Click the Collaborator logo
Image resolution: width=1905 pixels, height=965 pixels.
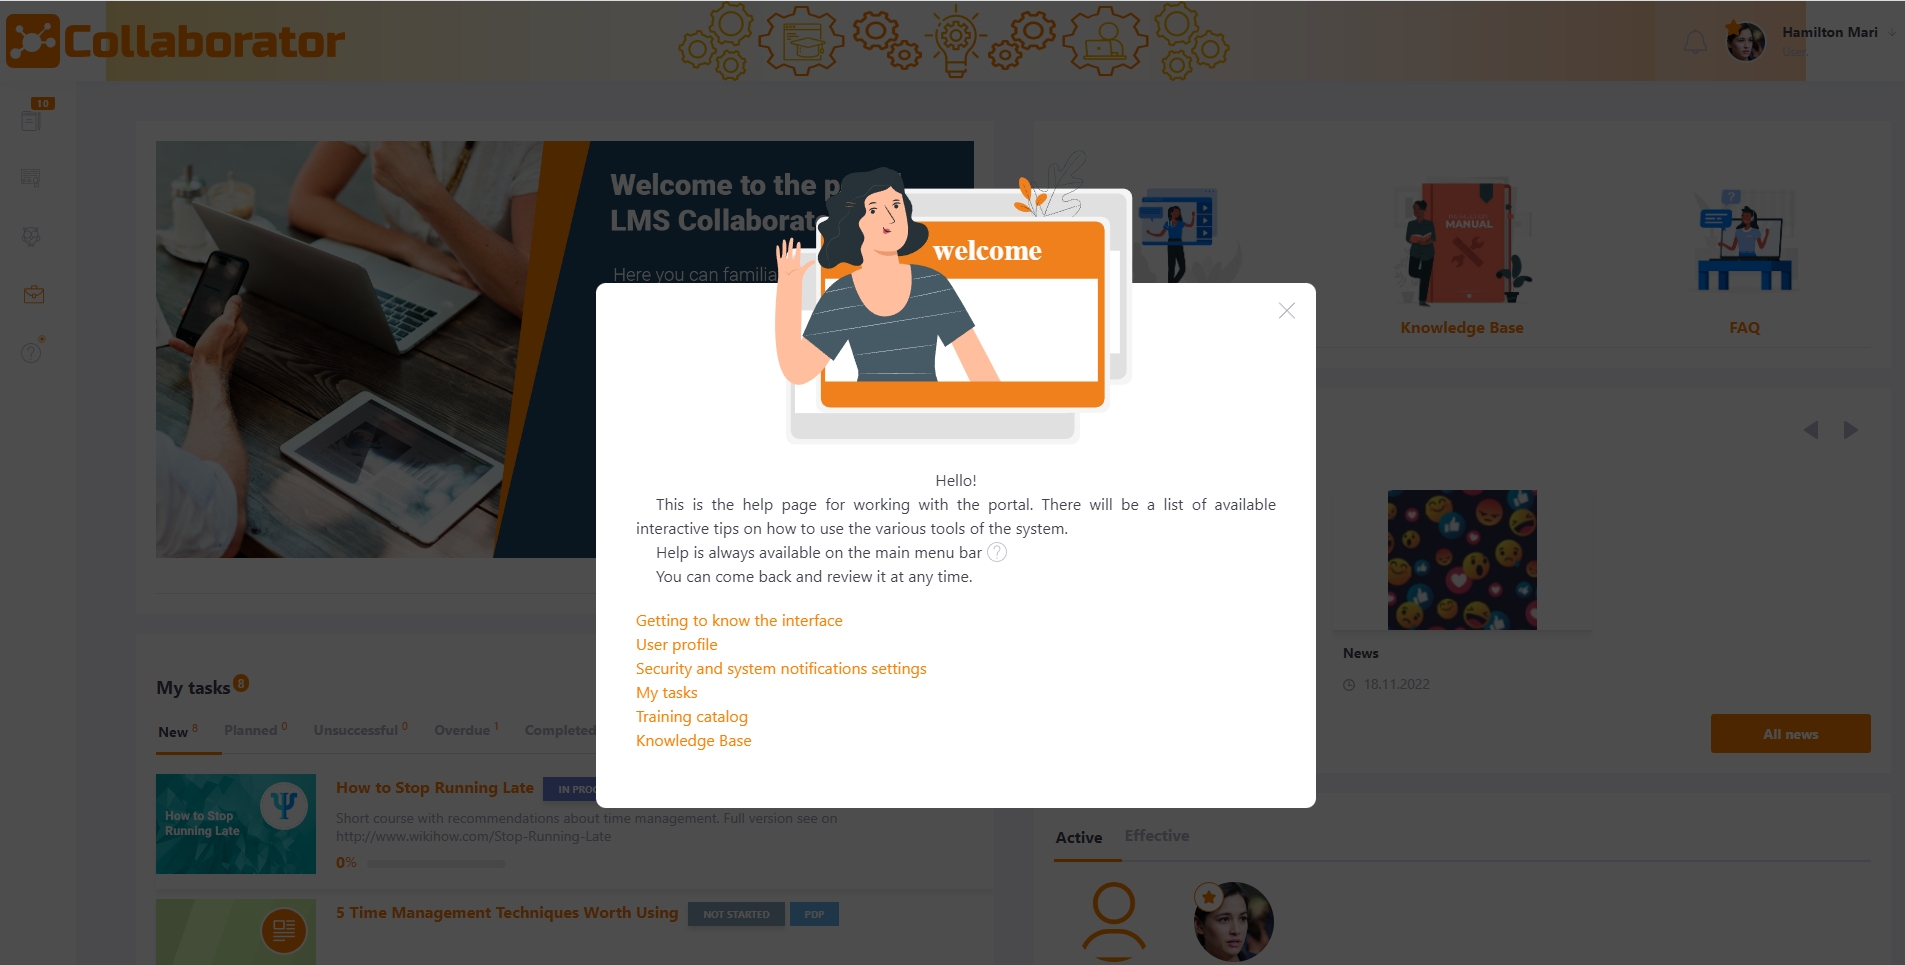[176, 41]
